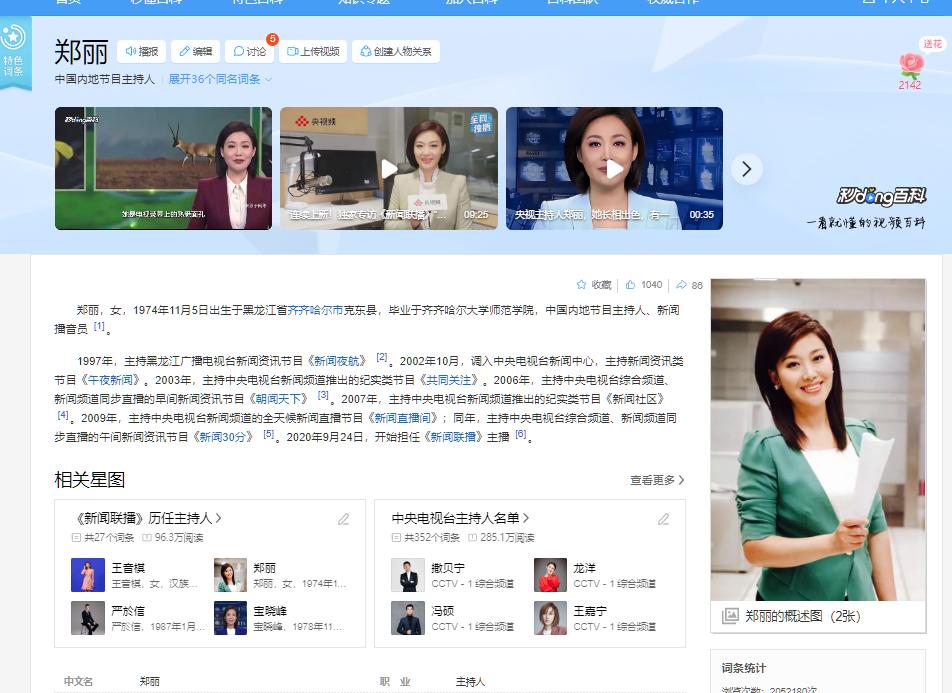
Task: Send a flower with the rose icon
Action: pos(911,64)
